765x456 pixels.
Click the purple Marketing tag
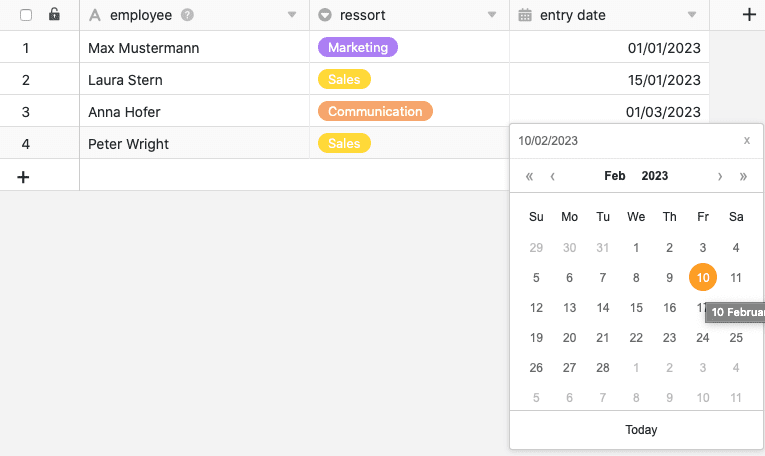pyautogui.click(x=357, y=47)
